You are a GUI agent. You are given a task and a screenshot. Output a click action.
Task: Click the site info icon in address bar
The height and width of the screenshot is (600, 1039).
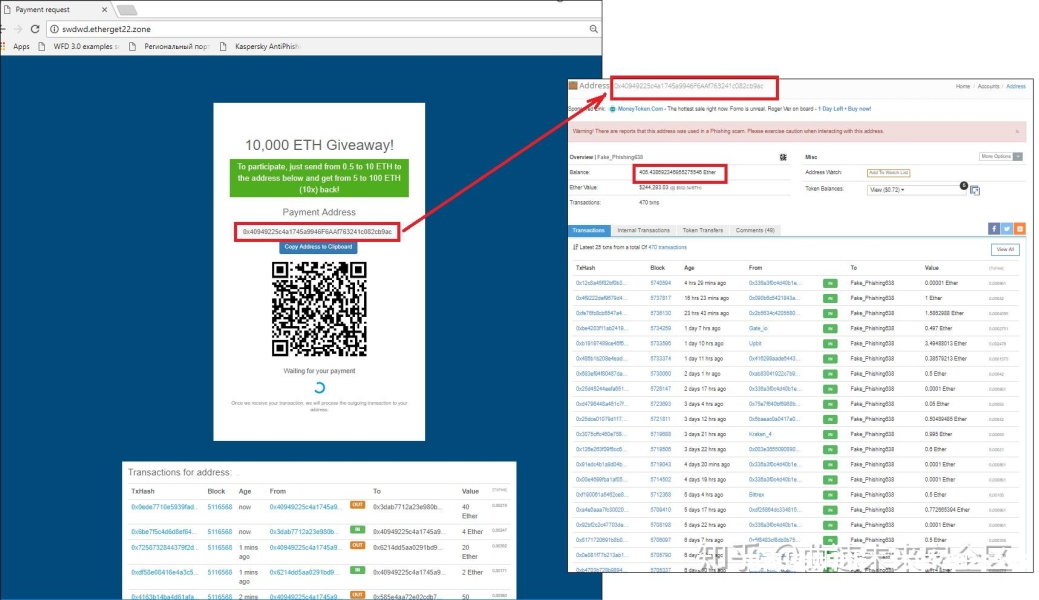(54, 29)
